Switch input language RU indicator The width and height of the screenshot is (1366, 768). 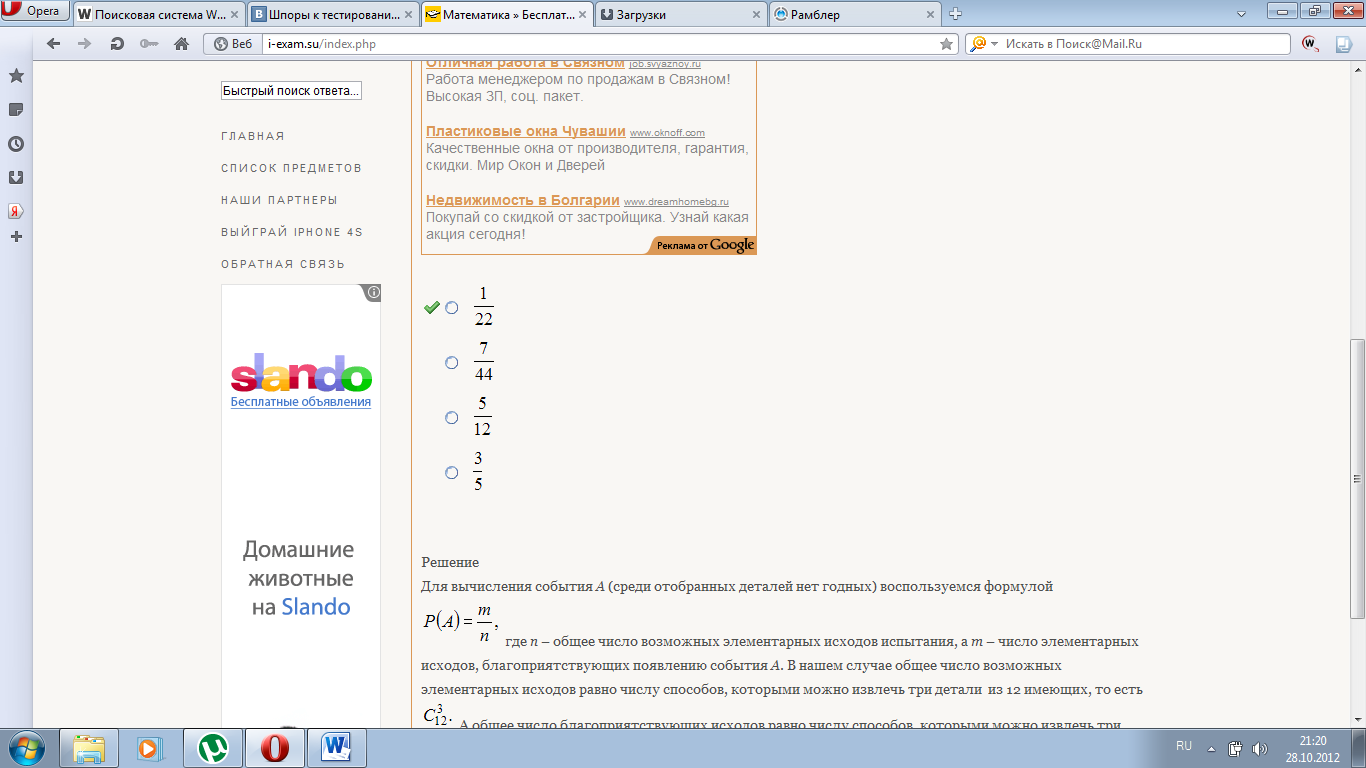(1184, 747)
